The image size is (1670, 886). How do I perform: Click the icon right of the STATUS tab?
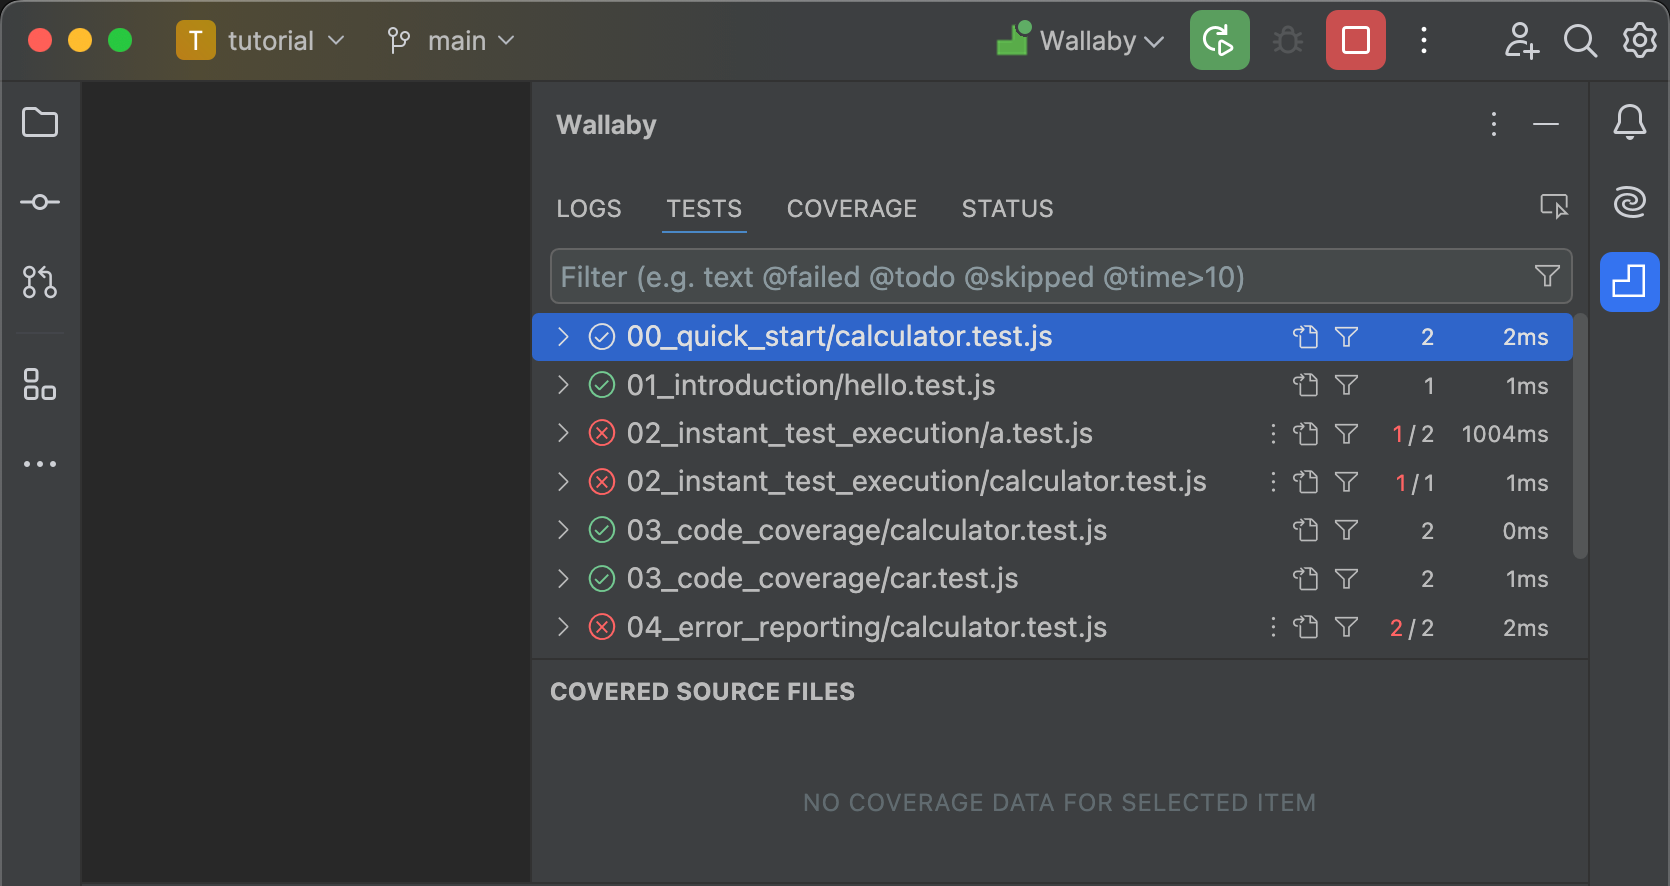tap(1554, 206)
